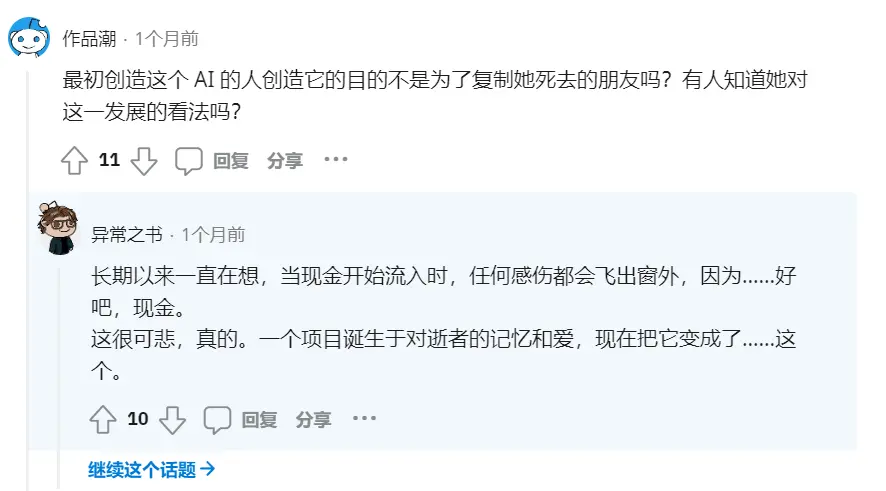
Task: Click 回复 text under 异常之书 reply
Action: [x=260, y=419]
